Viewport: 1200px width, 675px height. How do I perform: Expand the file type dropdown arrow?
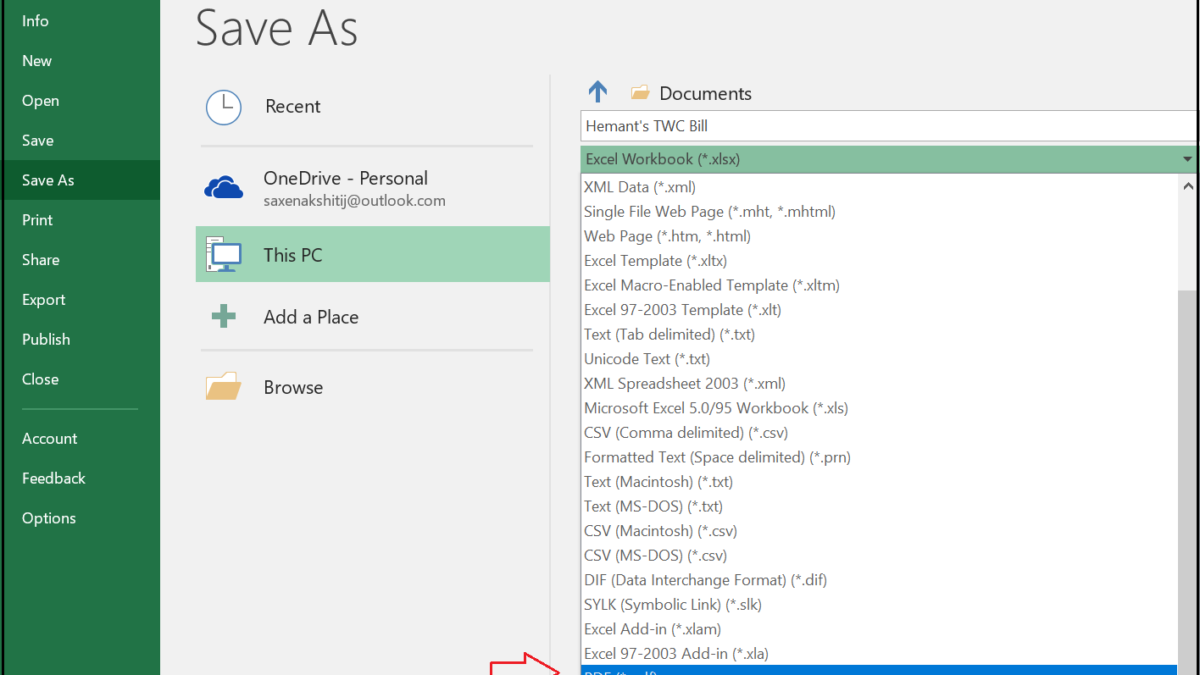pyautogui.click(x=1187, y=159)
